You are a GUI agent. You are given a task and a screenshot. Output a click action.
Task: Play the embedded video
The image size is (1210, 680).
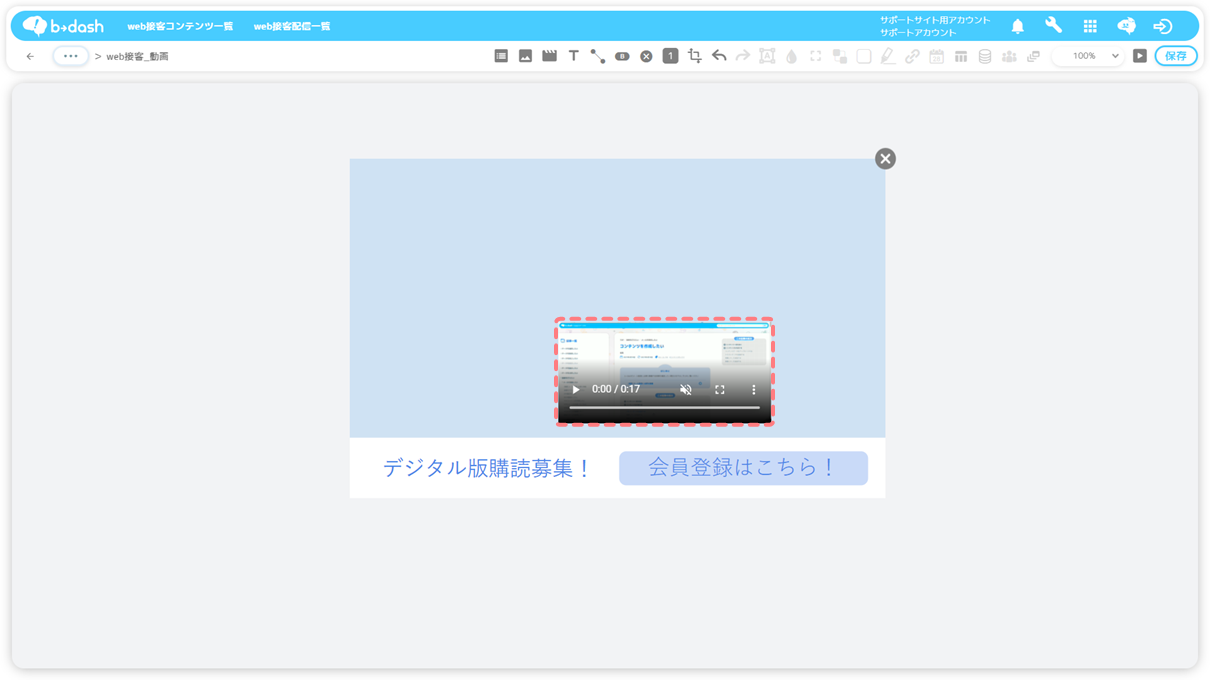[576, 390]
